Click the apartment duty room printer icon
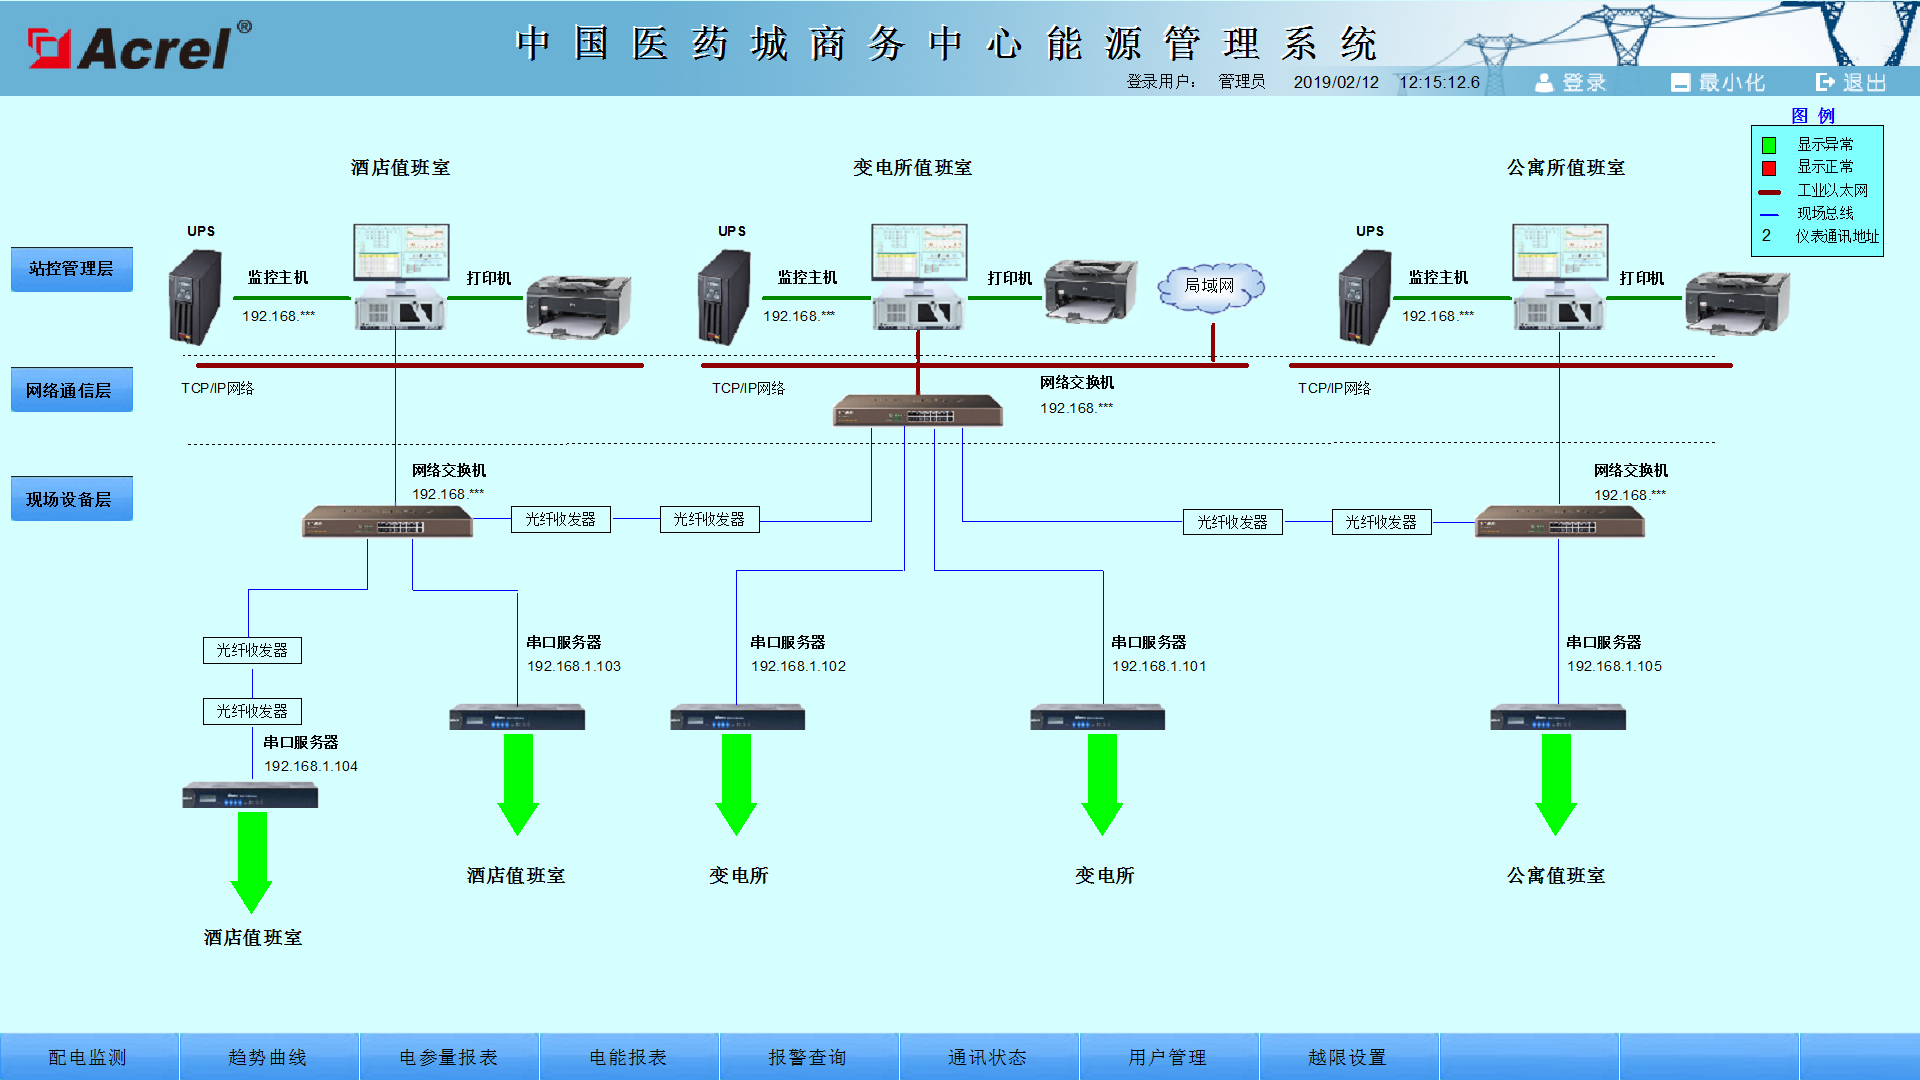The height and width of the screenshot is (1080, 1920). [1737, 302]
